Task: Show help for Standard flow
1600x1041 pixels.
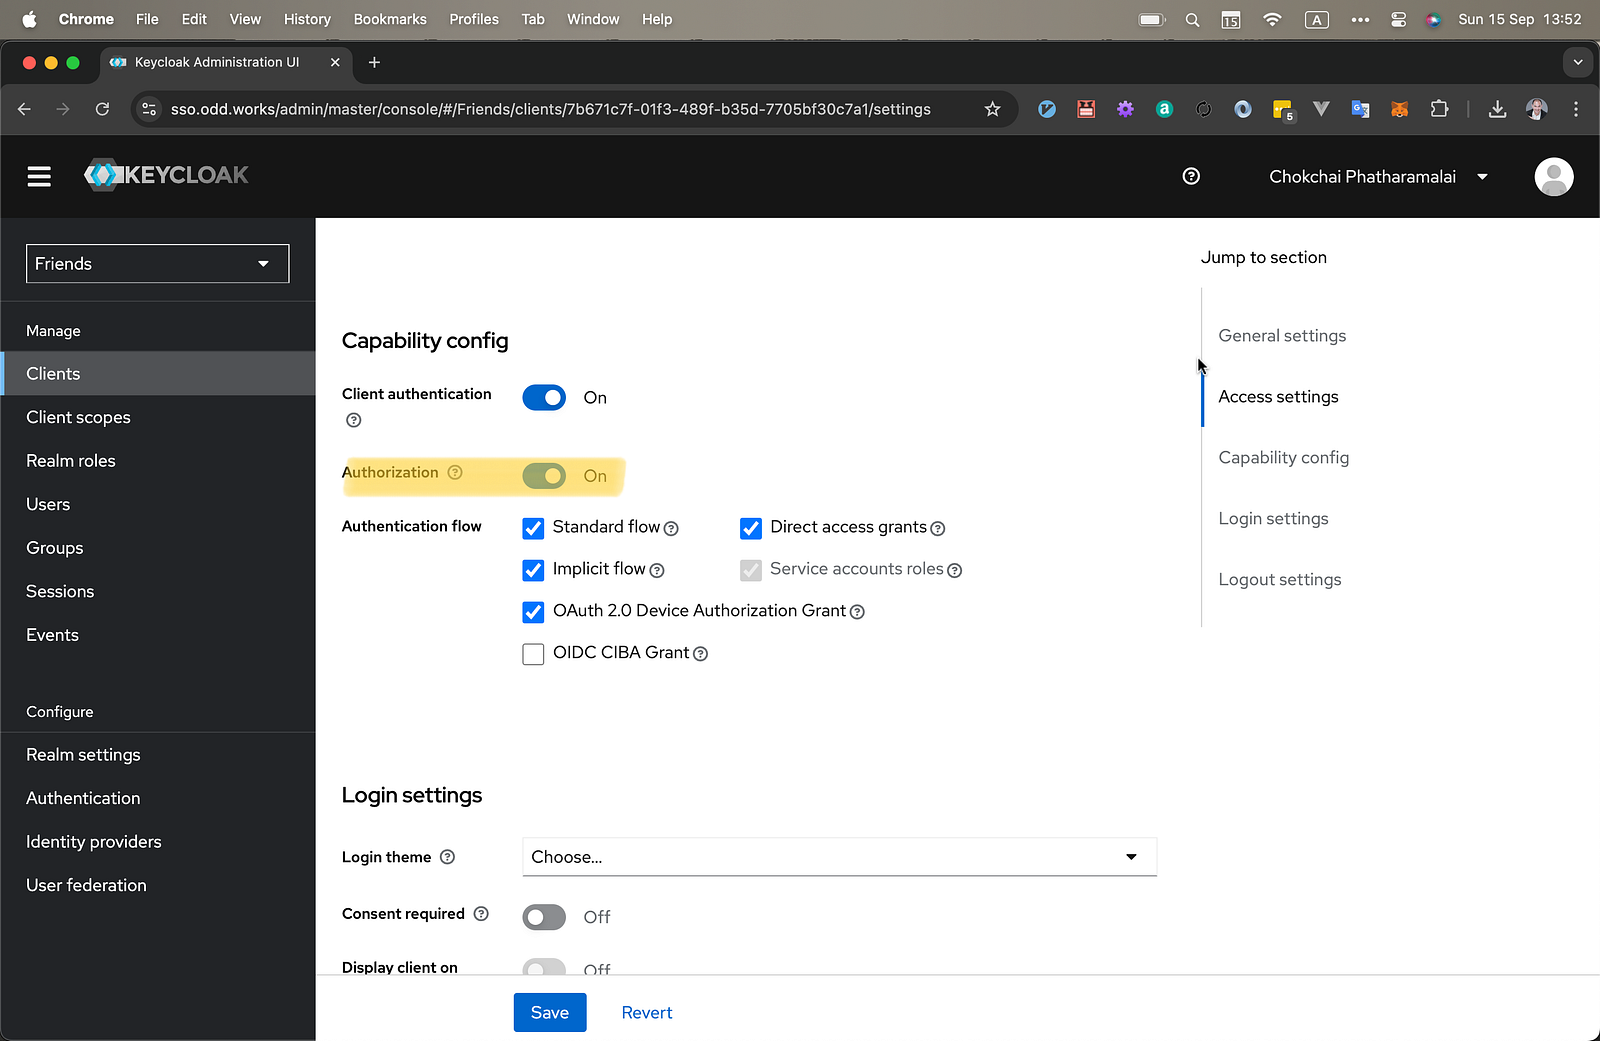Action: pos(671,529)
